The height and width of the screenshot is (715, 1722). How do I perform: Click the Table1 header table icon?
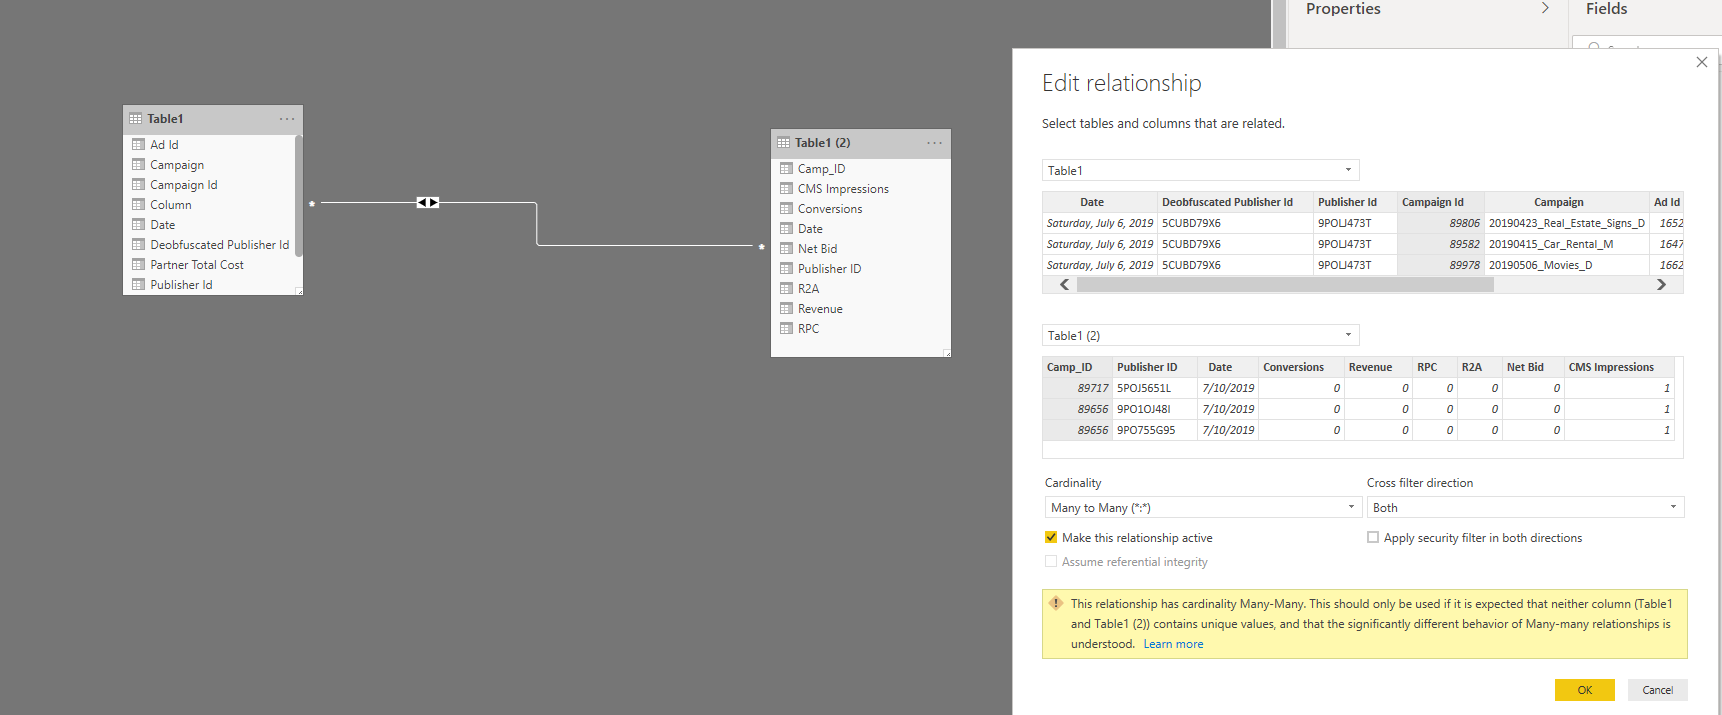(x=135, y=119)
